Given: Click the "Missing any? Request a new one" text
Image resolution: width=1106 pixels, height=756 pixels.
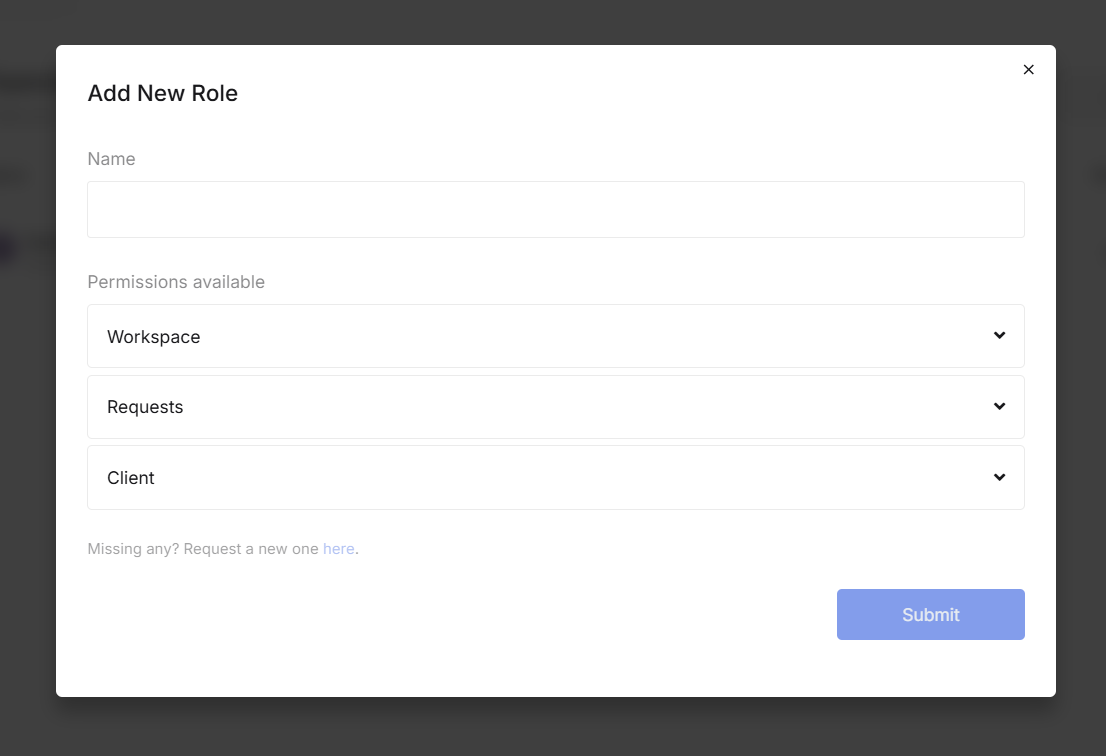Looking at the screenshot, I should pyautogui.click(x=203, y=549).
